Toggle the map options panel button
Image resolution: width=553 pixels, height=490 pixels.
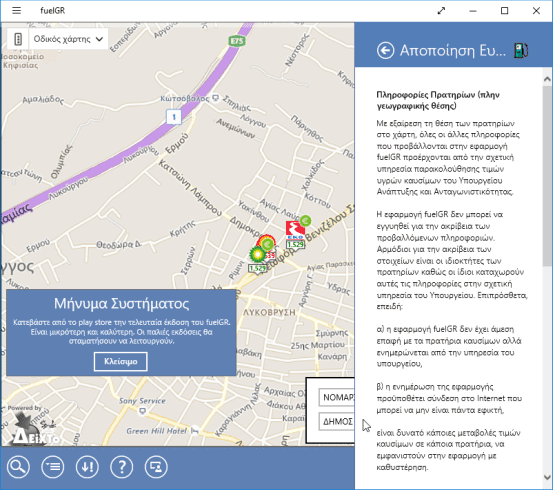pos(18,39)
